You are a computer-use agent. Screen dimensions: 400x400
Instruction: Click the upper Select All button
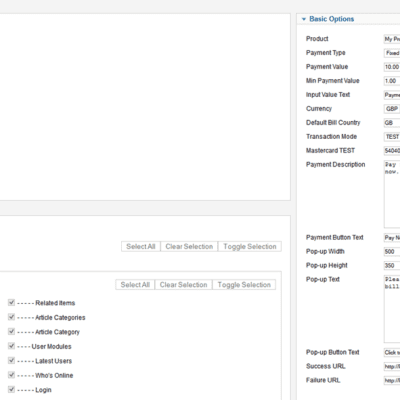tap(141, 247)
